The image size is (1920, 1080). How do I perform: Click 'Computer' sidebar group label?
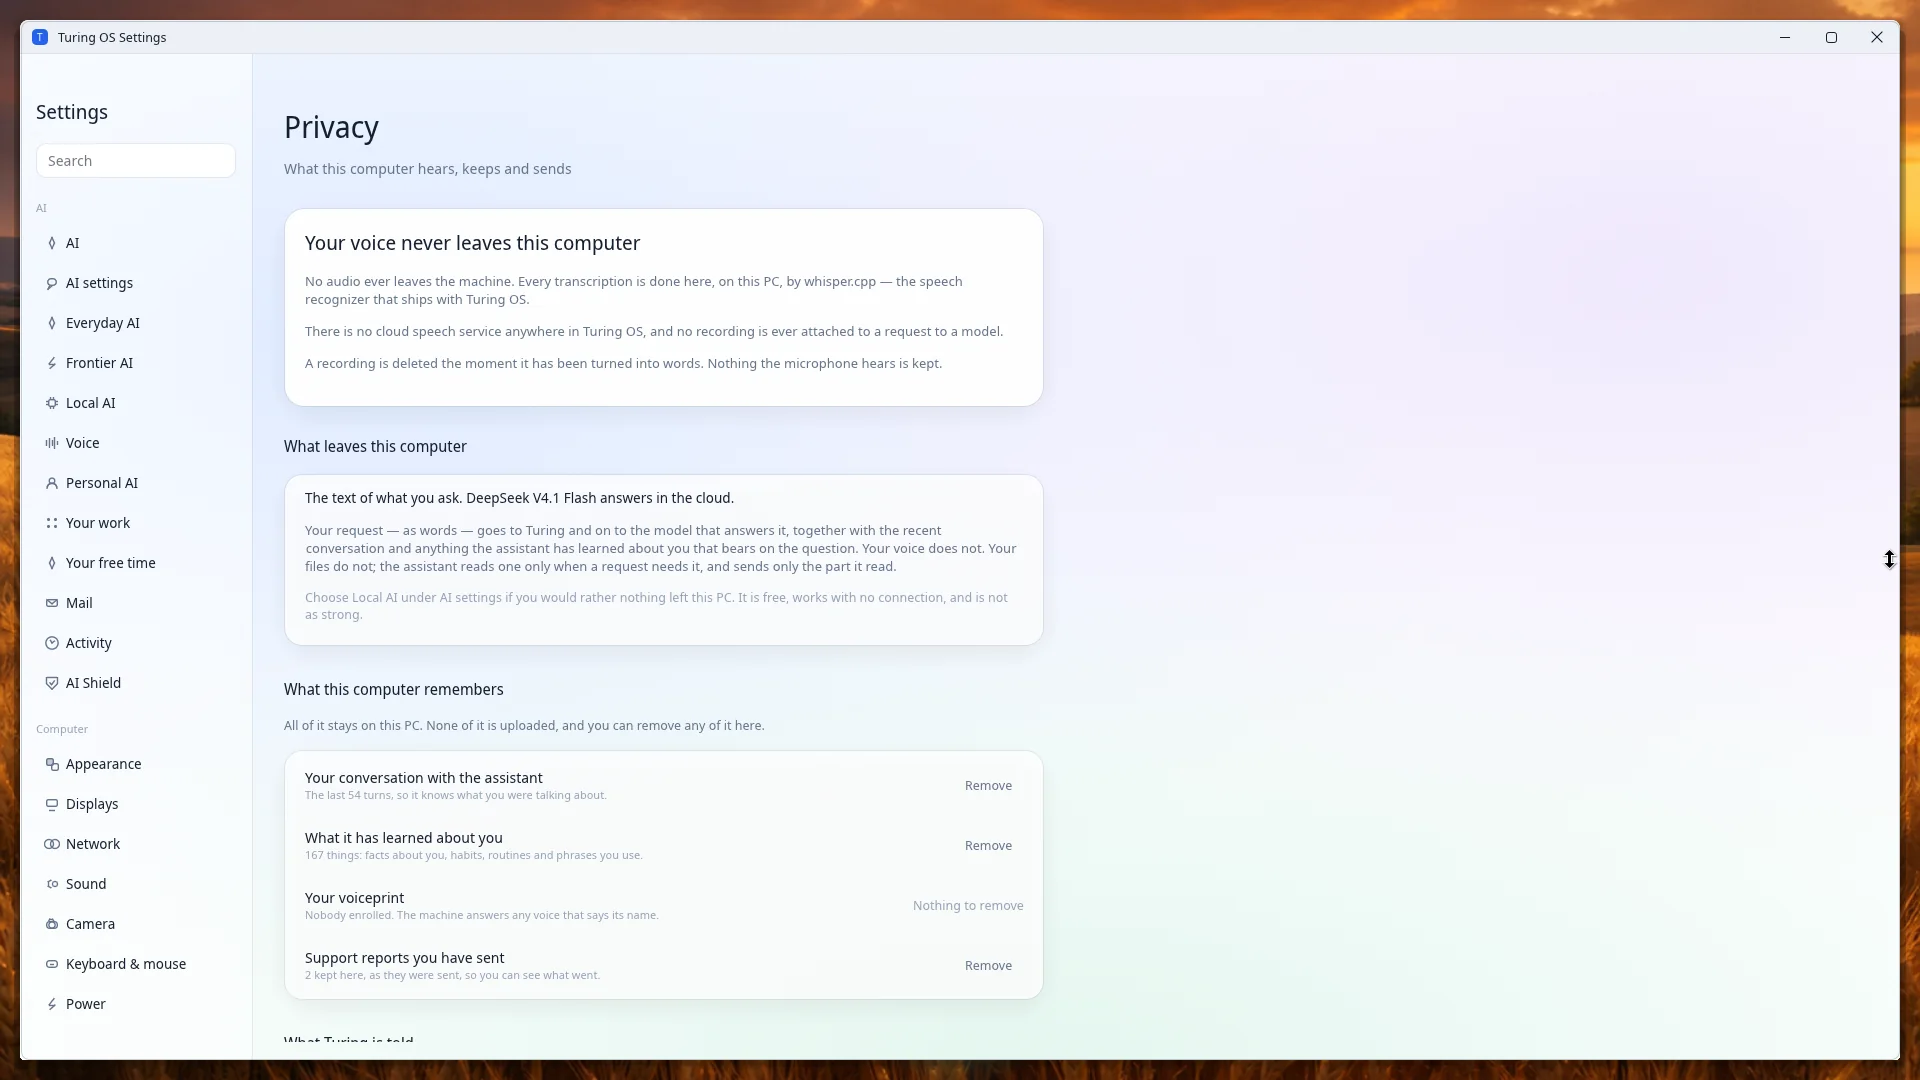pyautogui.click(x=62, y=729)
